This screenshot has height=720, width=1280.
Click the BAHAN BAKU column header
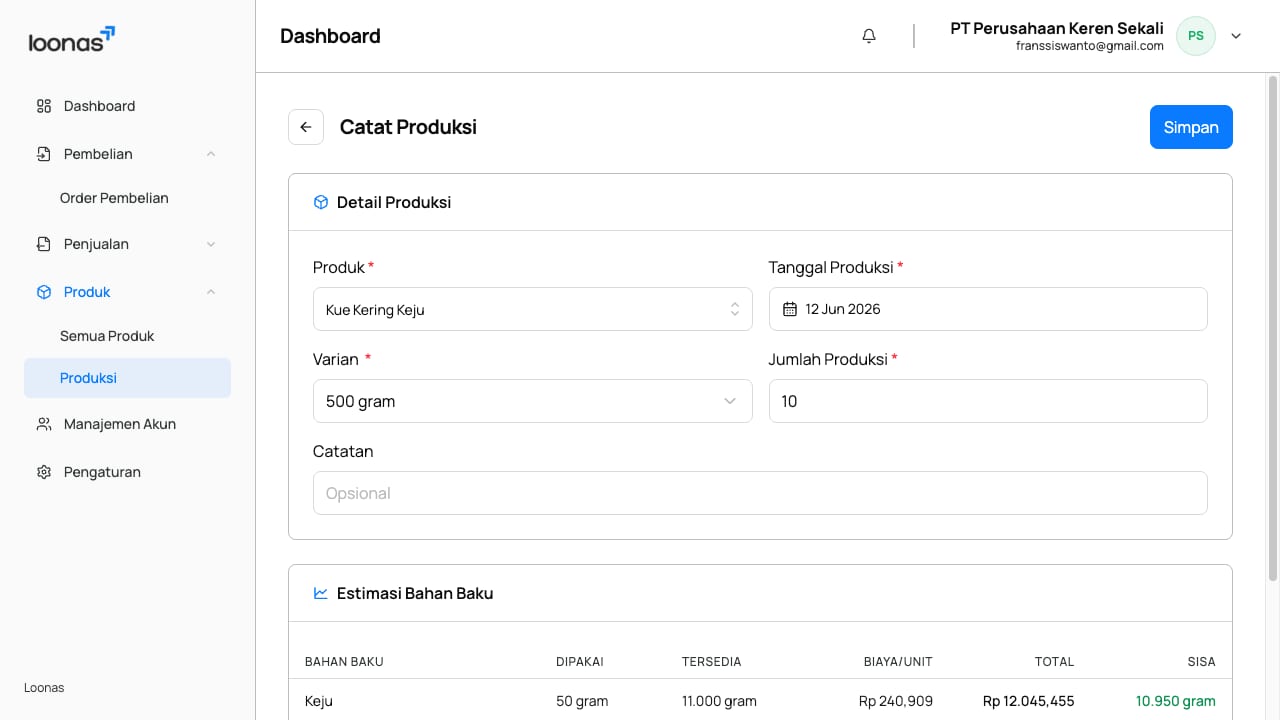pyautogui.click(x=344, y=662)
